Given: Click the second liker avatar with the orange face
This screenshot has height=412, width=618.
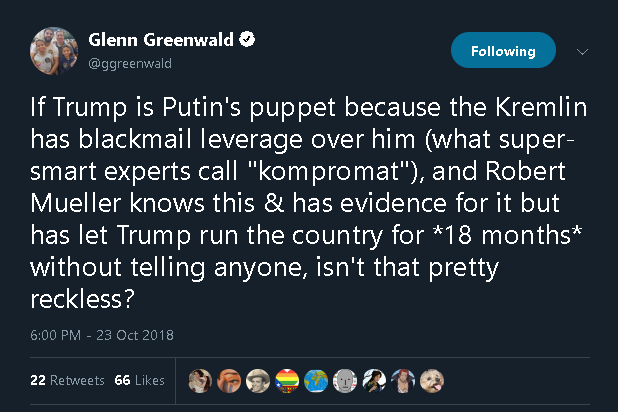Looking at the screenshot, I should 230,380.
